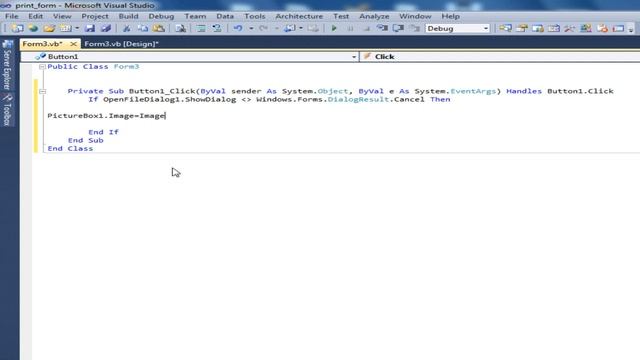Click the Step Over debug icon
This screenshot has width=640, height=360.
(398, 29)
